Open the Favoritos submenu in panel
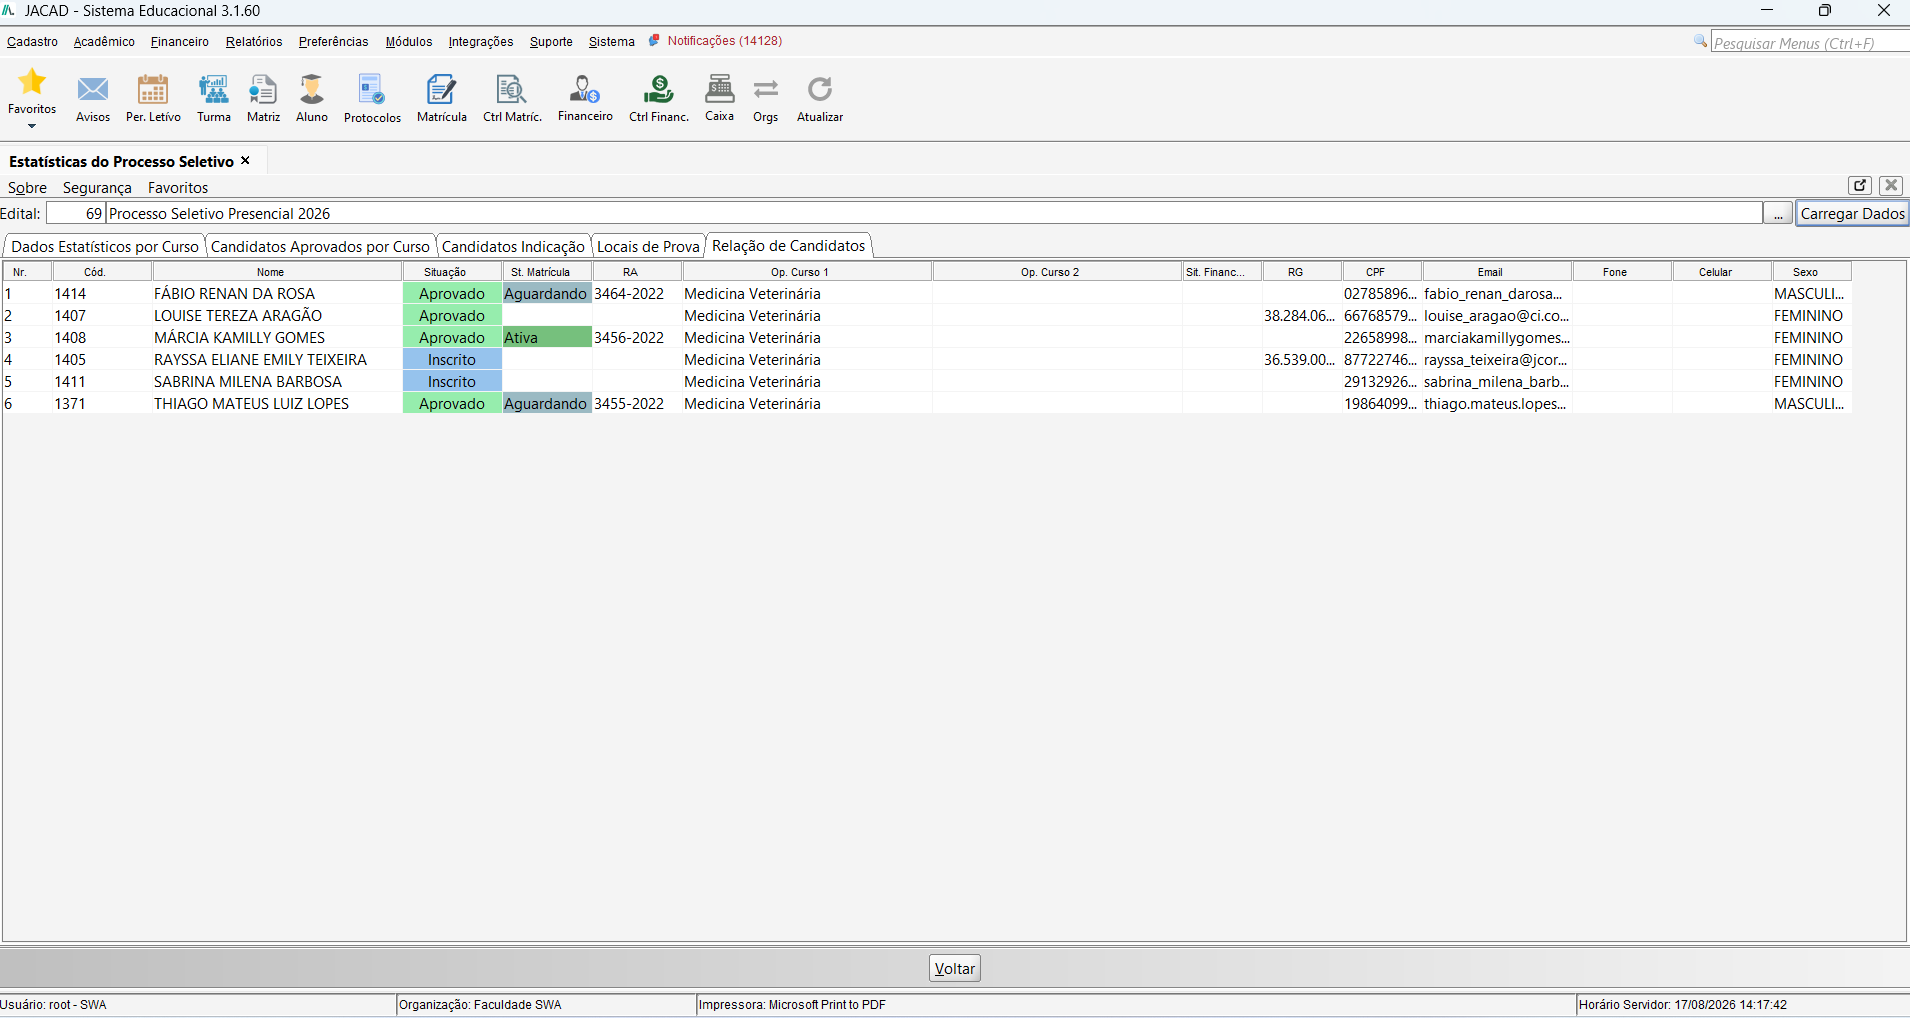 coord(178,188)
